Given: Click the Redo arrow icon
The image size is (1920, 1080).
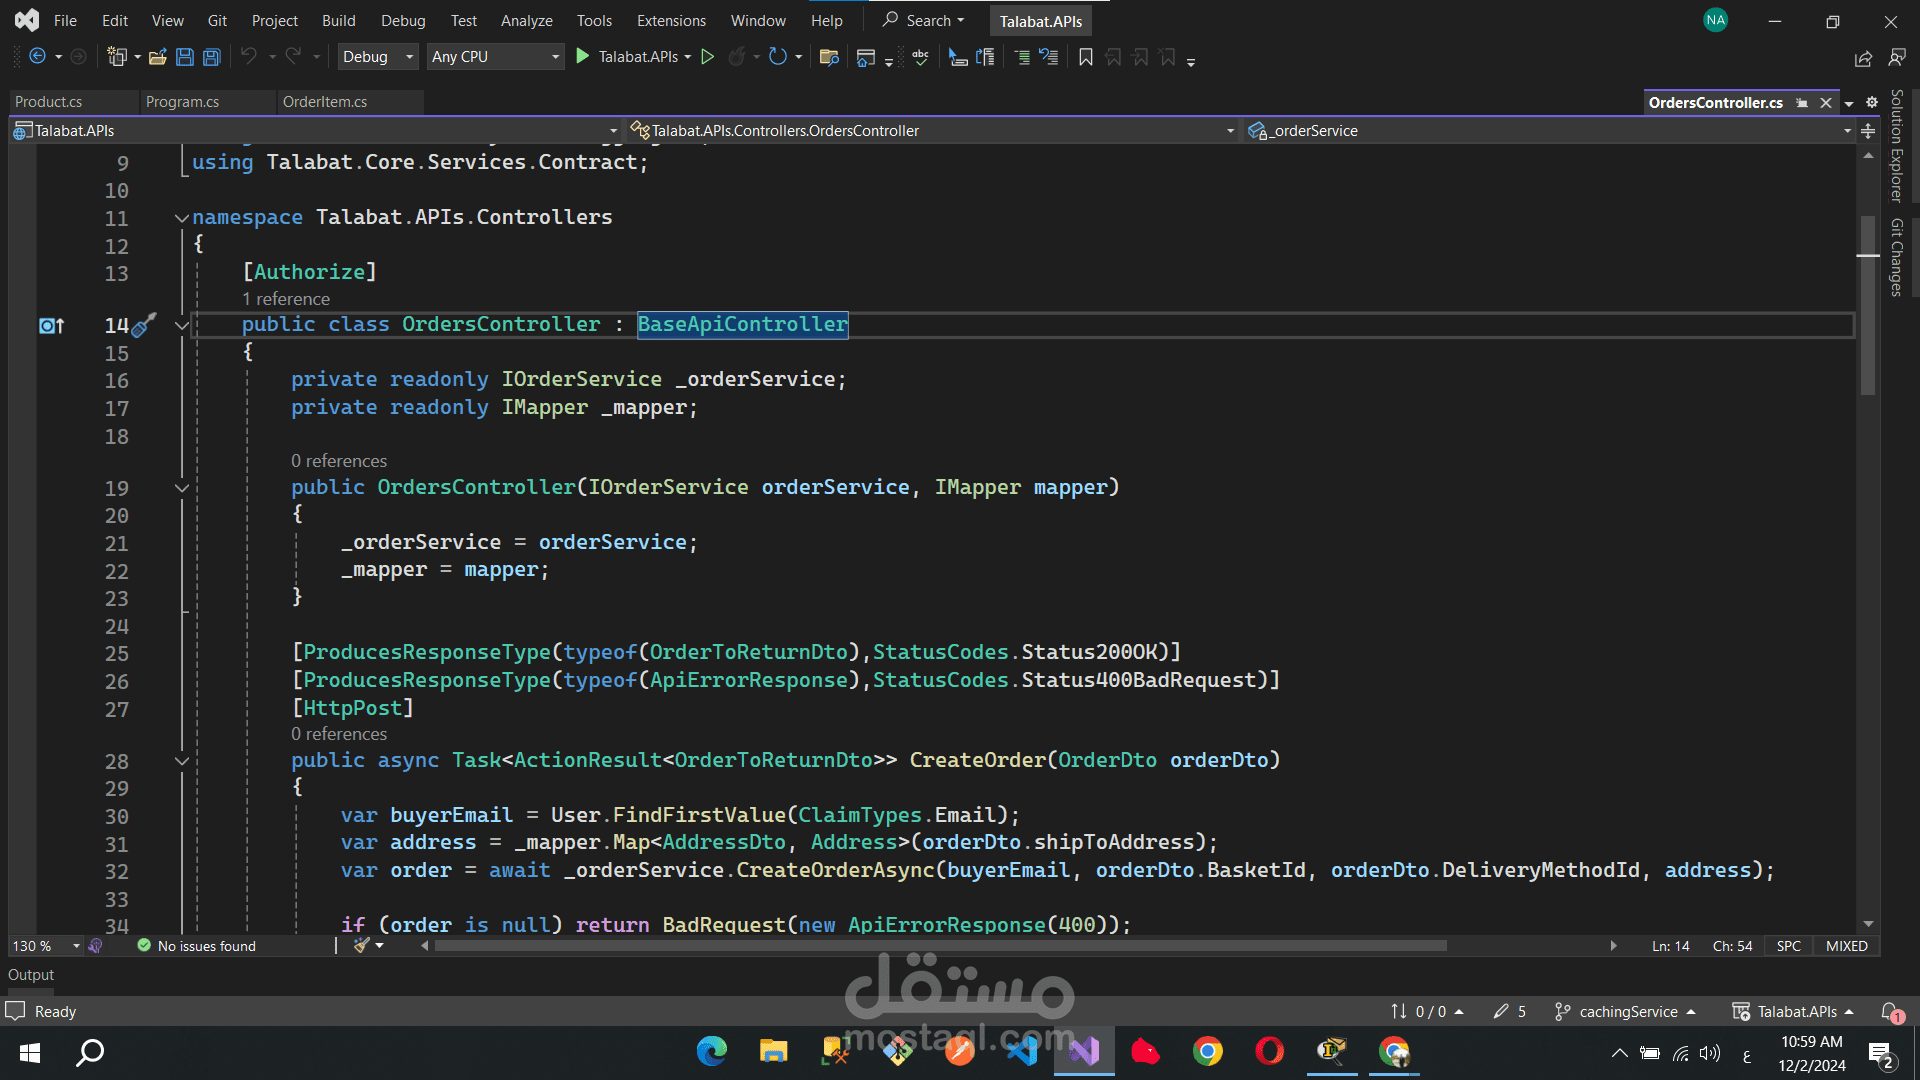Looking at the screenshot, I should click(293, 57).
